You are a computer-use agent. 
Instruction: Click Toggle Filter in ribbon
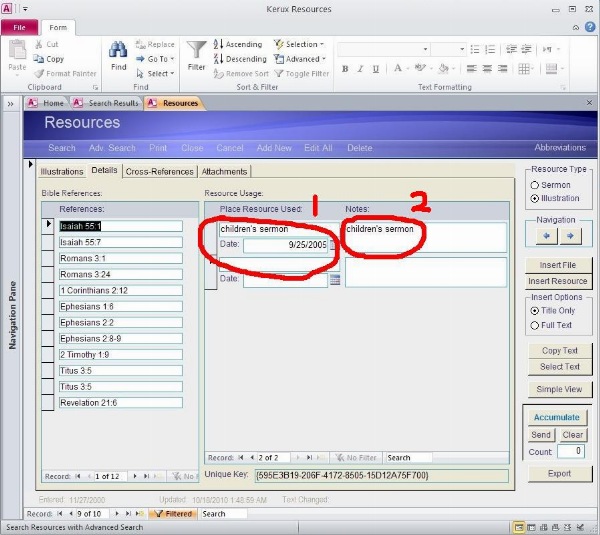click(302, 73)
